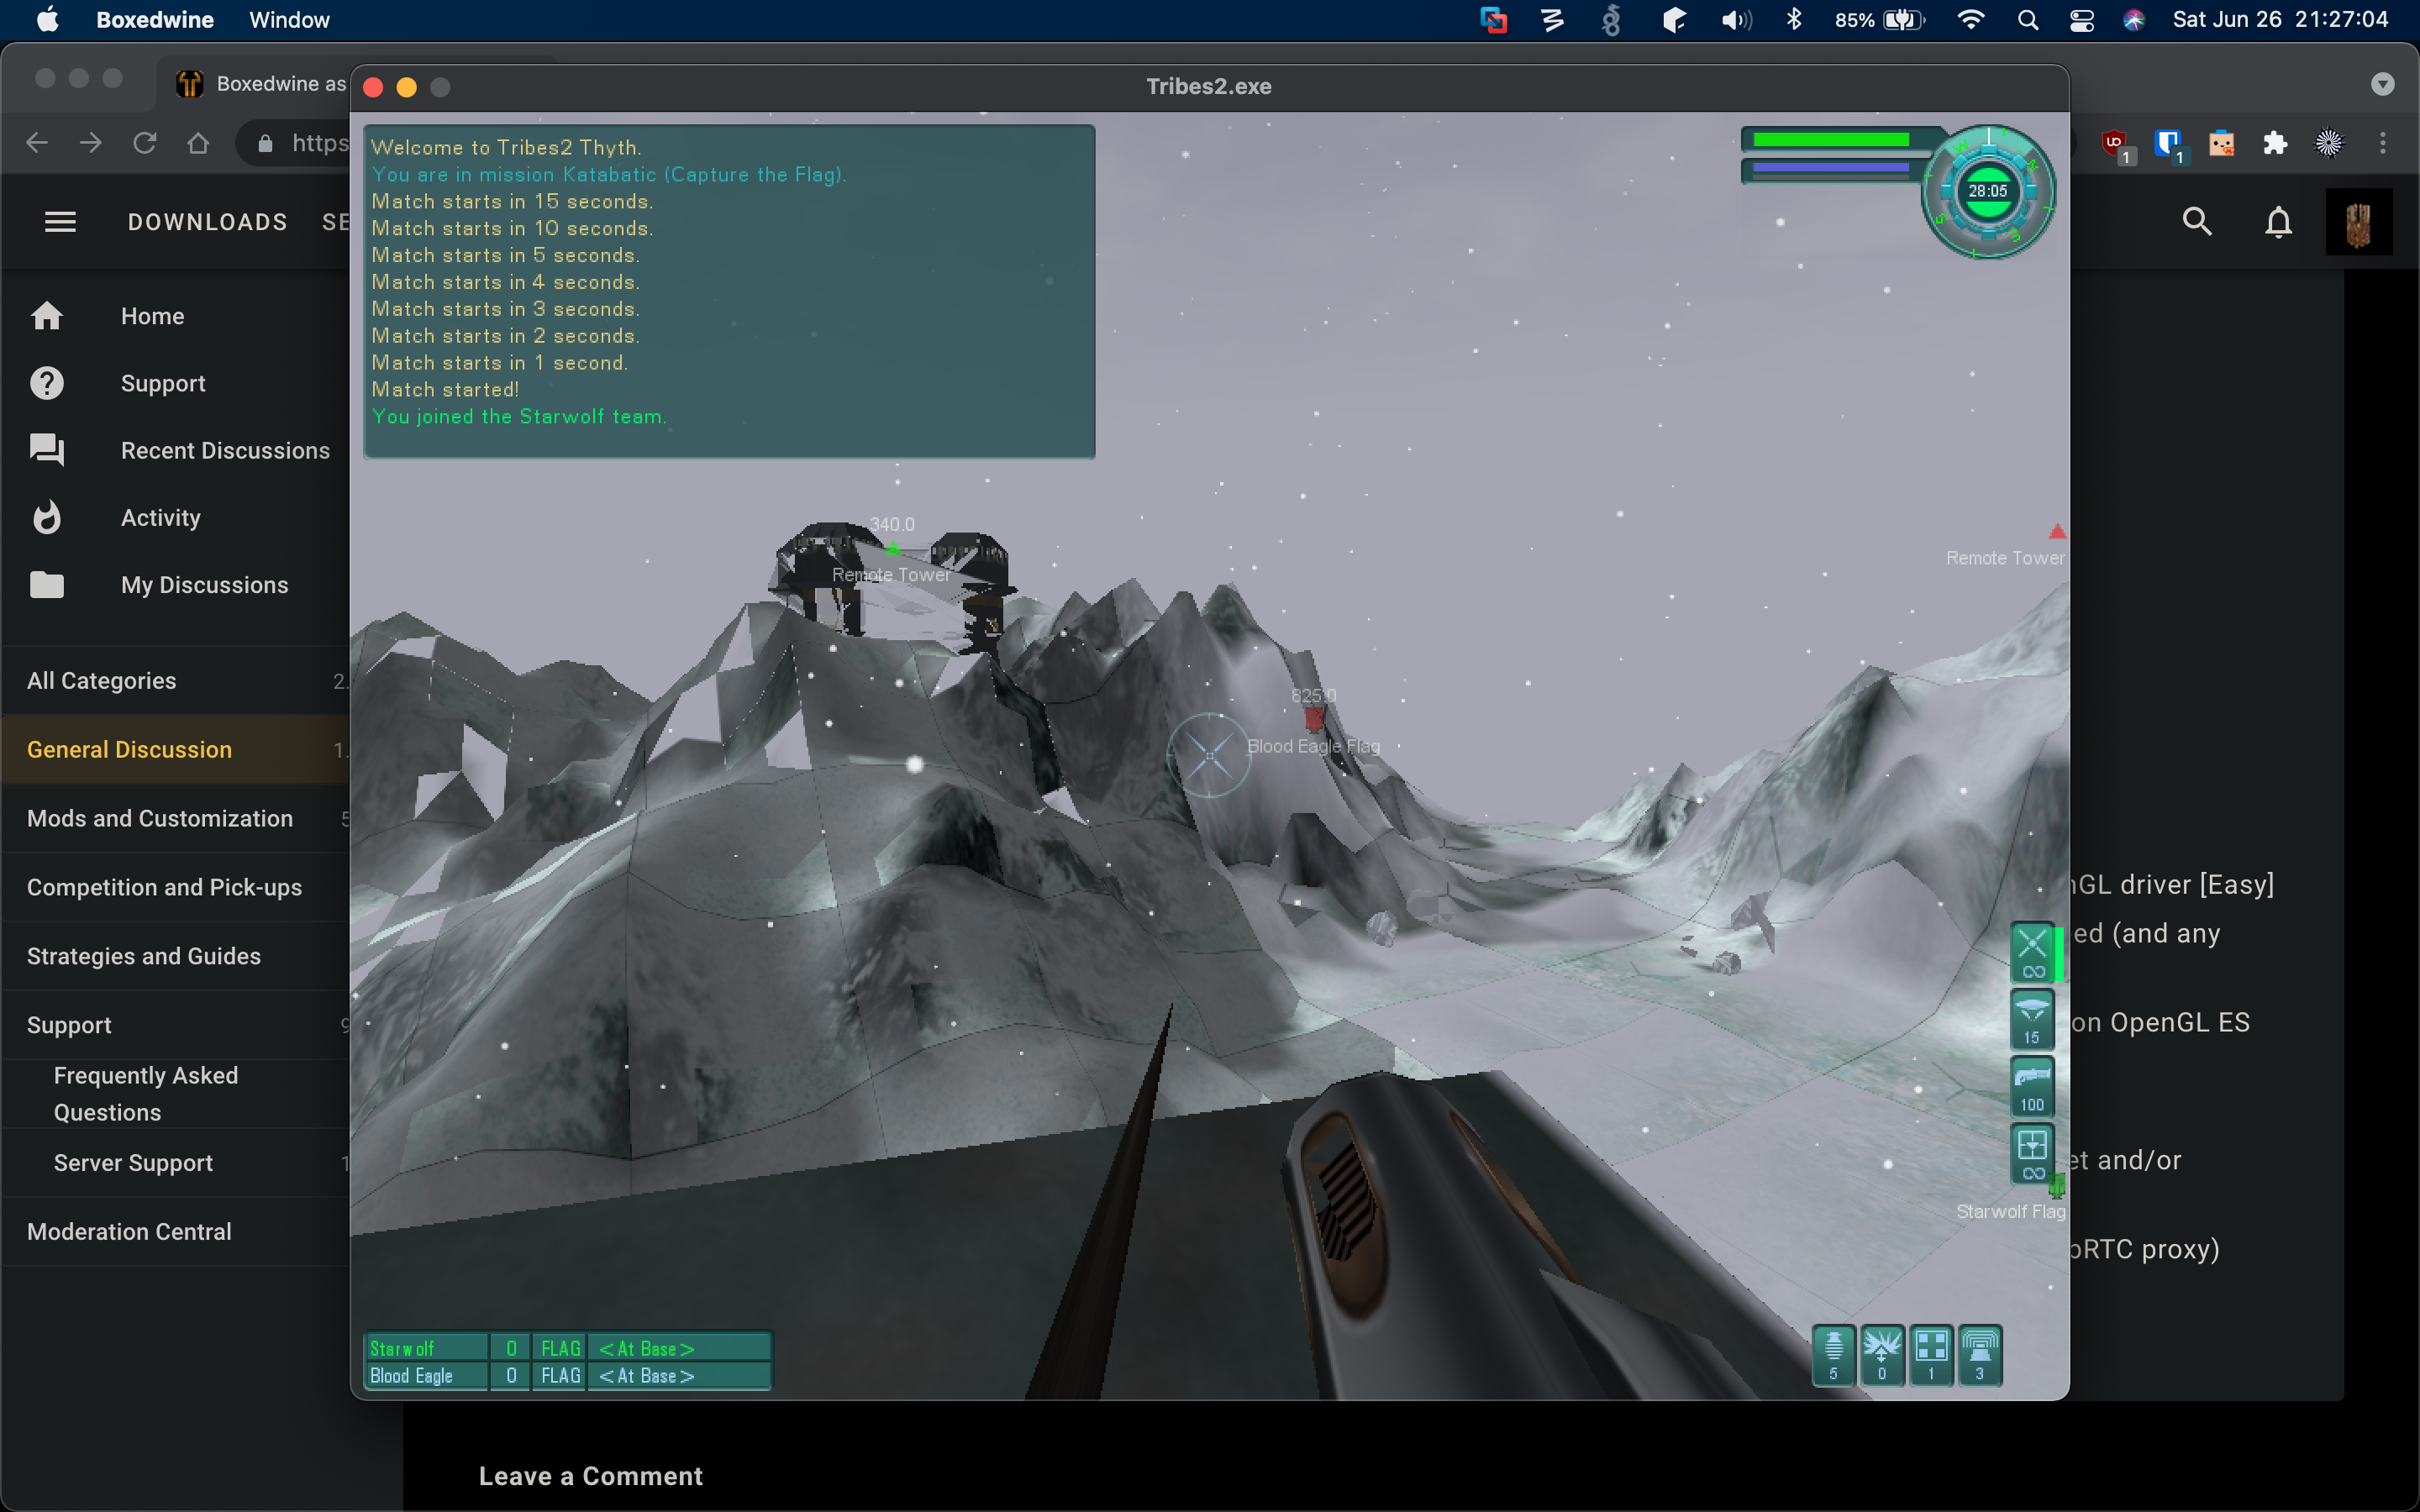Open Recent Discussions
This screenshot has width=2420, height=1512.
225,450
